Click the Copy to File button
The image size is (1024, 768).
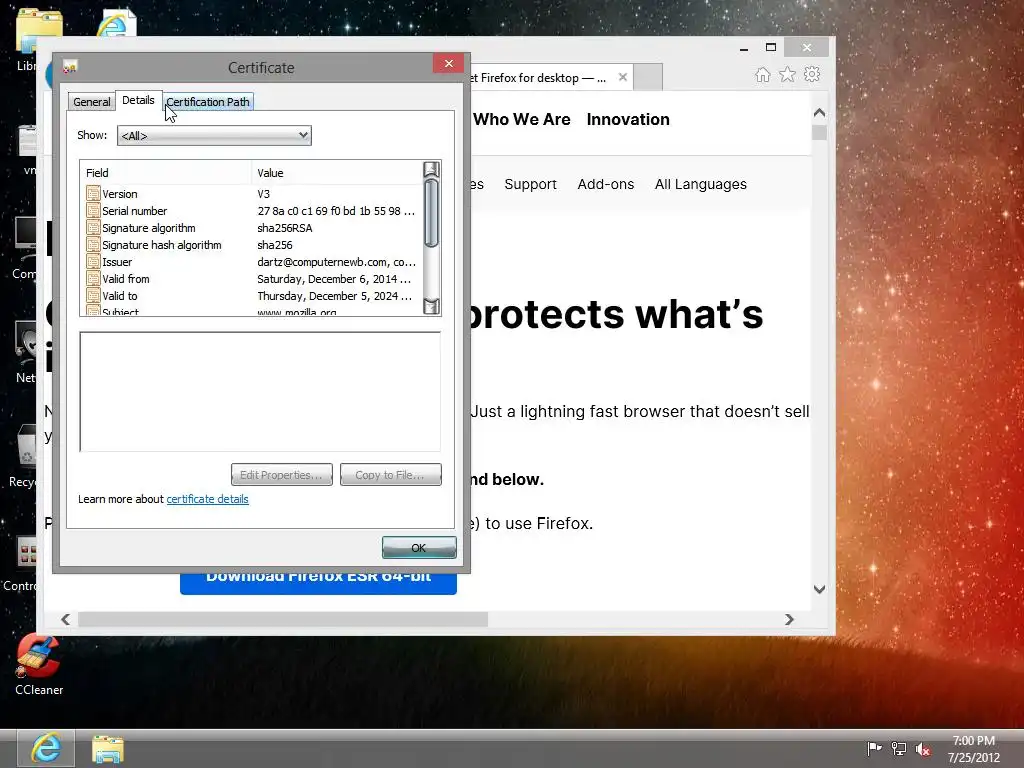[x=391, y=475]
